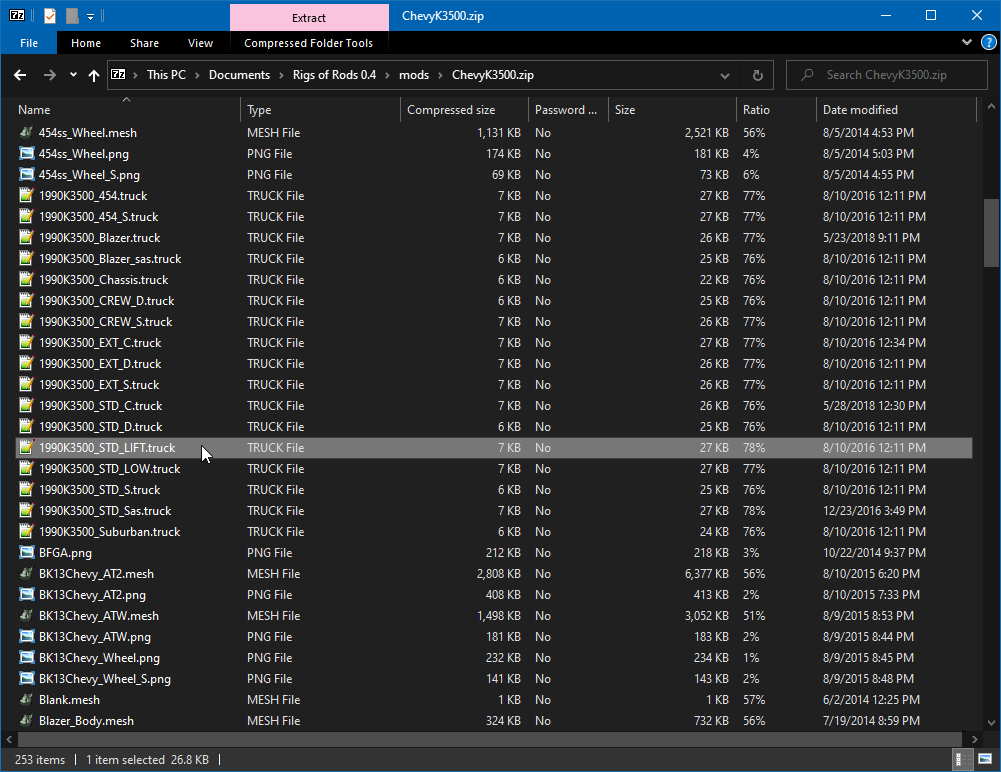Sort by the Password column header
The width and height of the screenshot is (1001, 772).
tap(566, 110)
